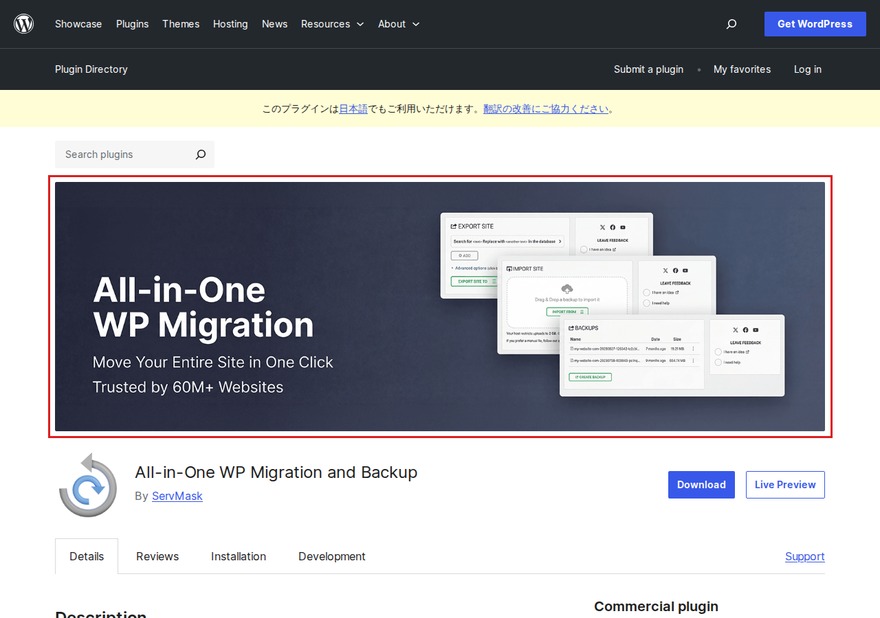Expand the About dropdown menu
Screen dimensions: 880x618
pyautogui.click(x=398, y=24)
